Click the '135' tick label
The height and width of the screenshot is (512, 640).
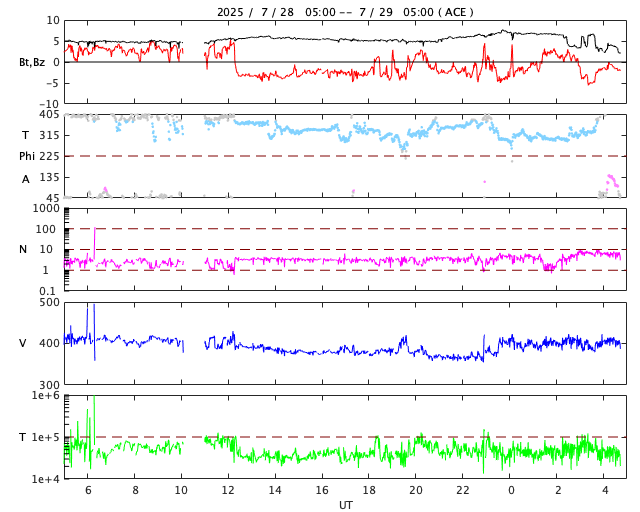pos(49,177)
